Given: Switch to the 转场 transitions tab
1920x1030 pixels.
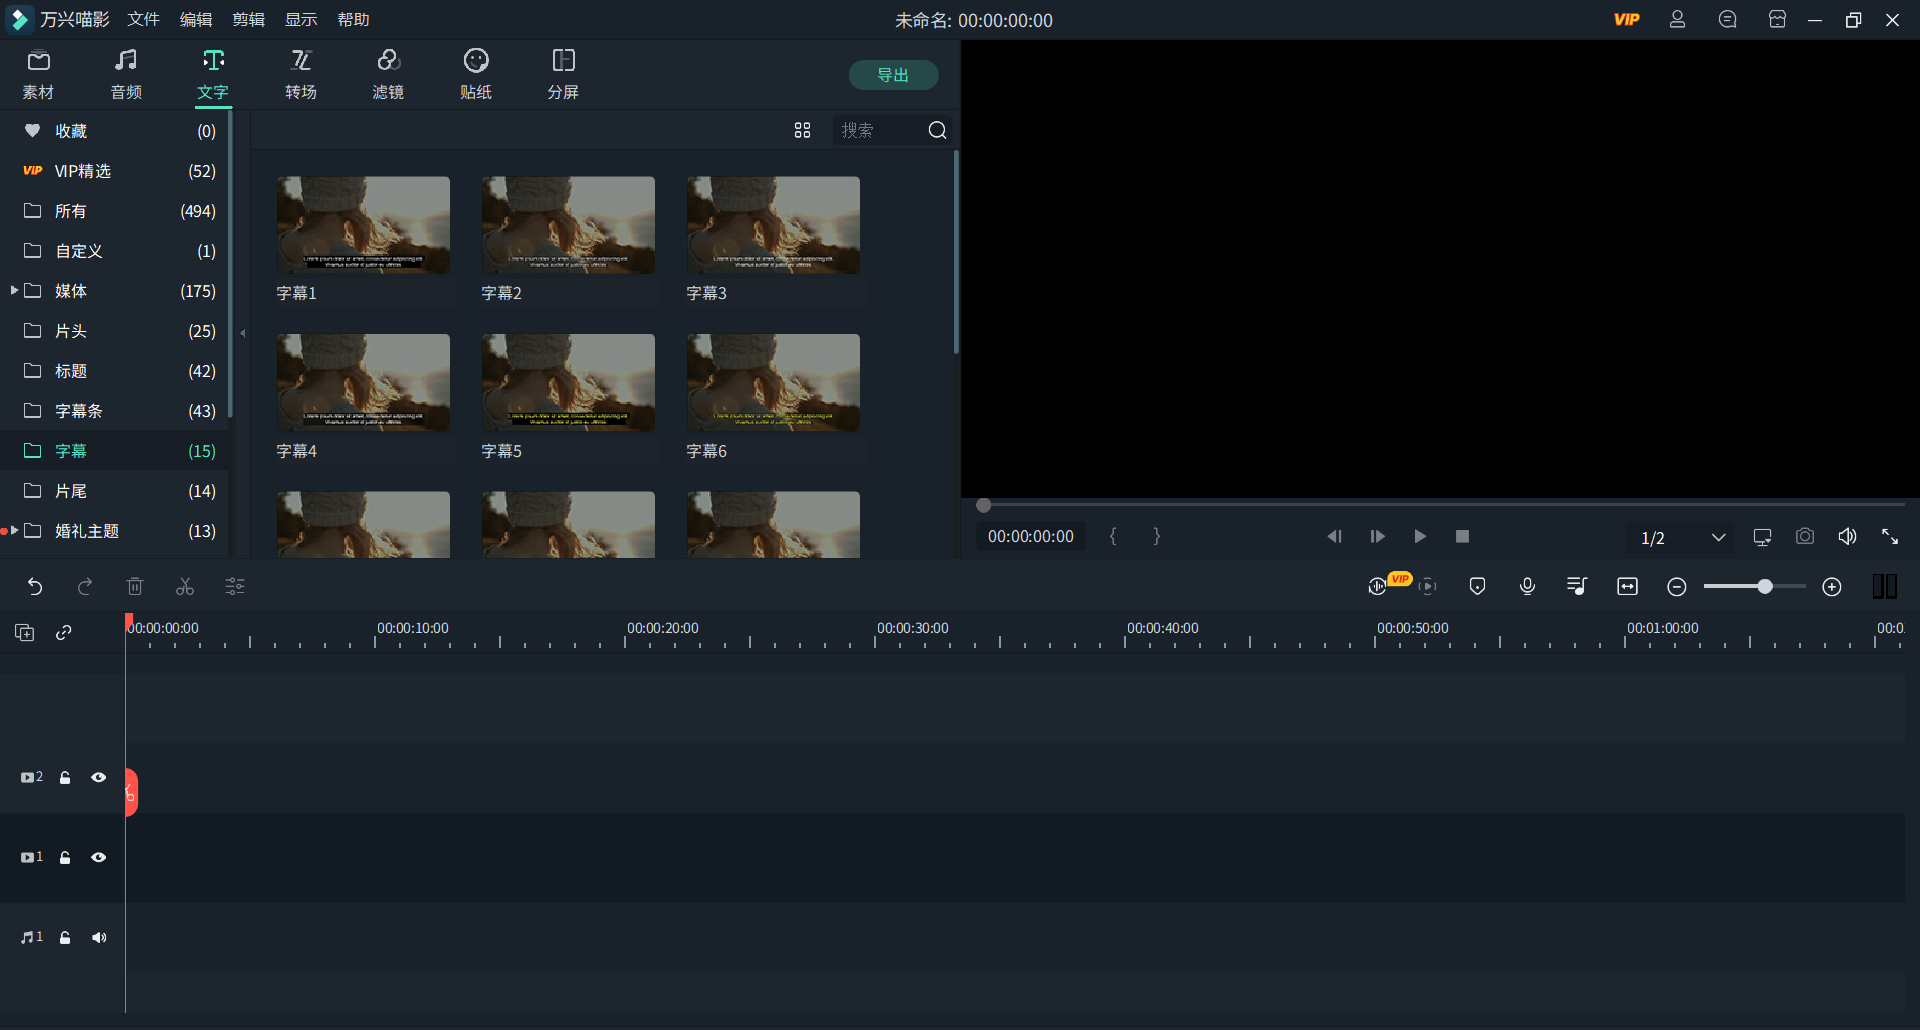Looking at the screenshot, I should coord(301,74).
